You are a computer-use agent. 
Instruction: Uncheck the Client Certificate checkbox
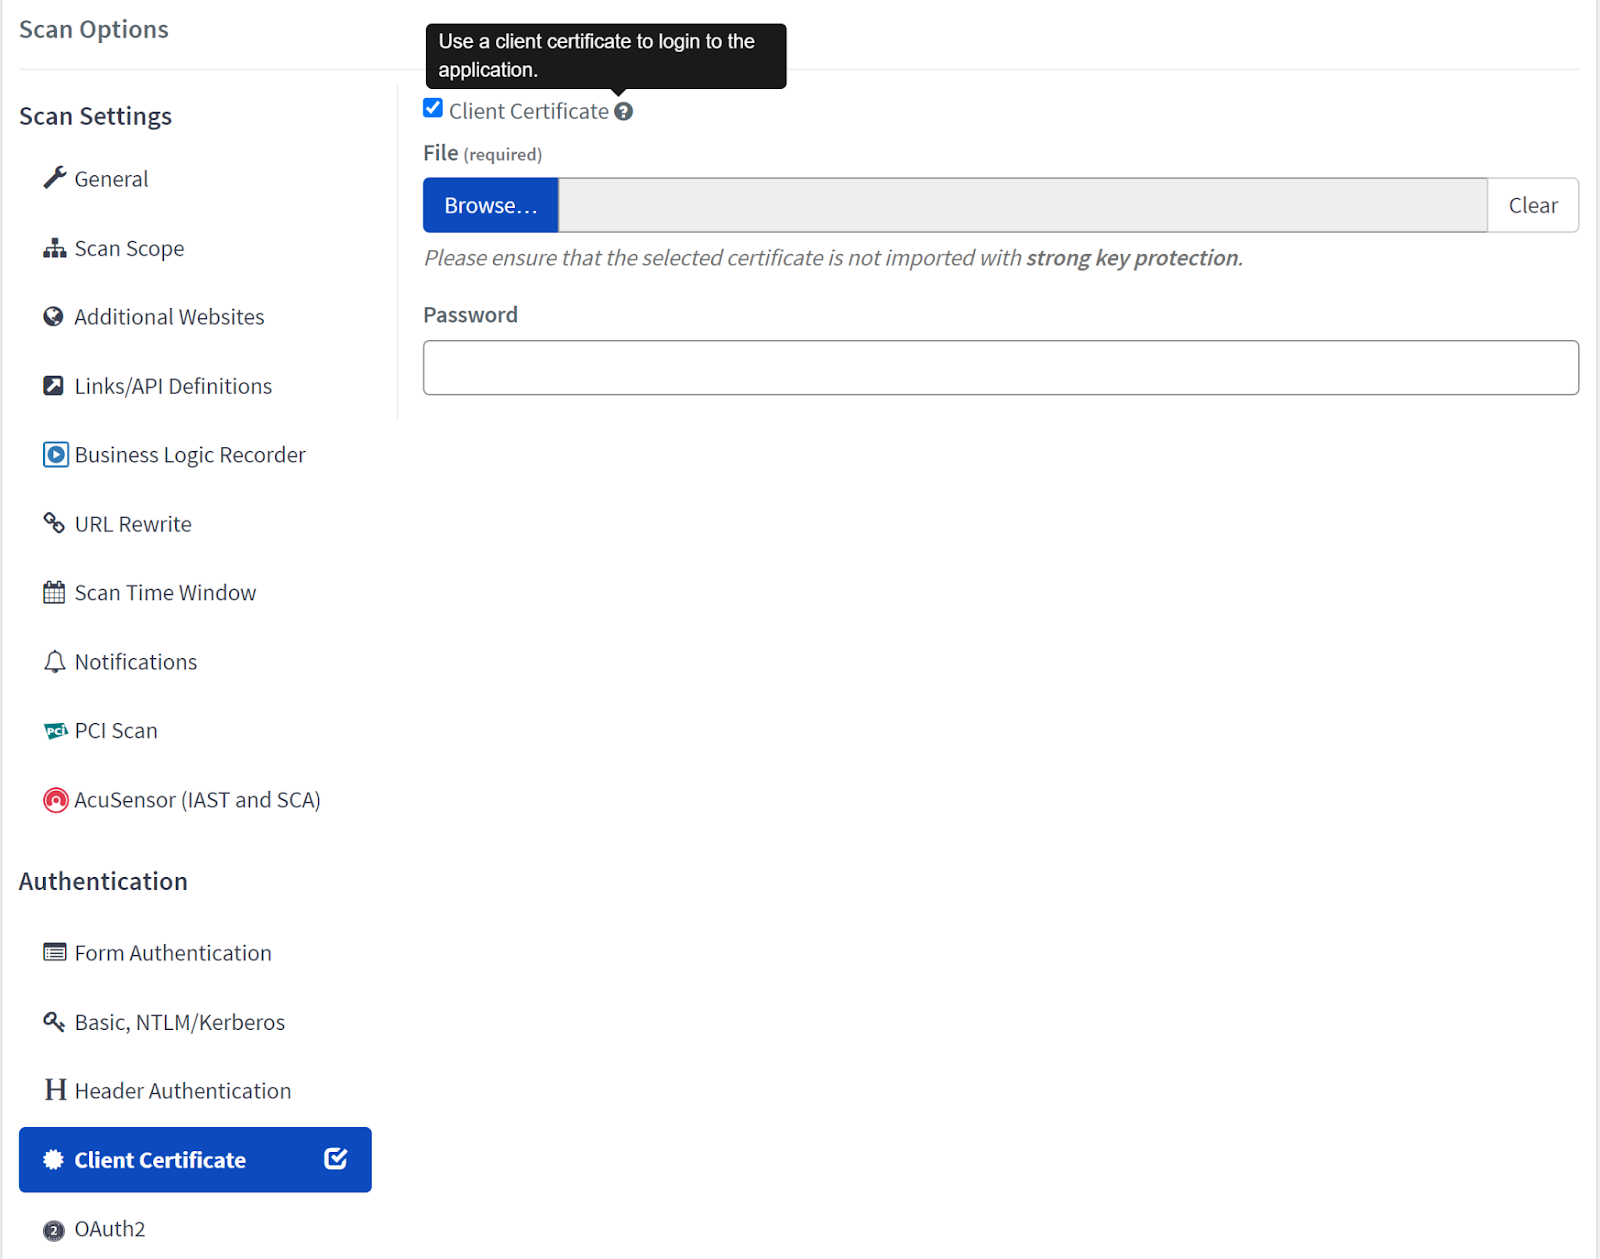433,108
